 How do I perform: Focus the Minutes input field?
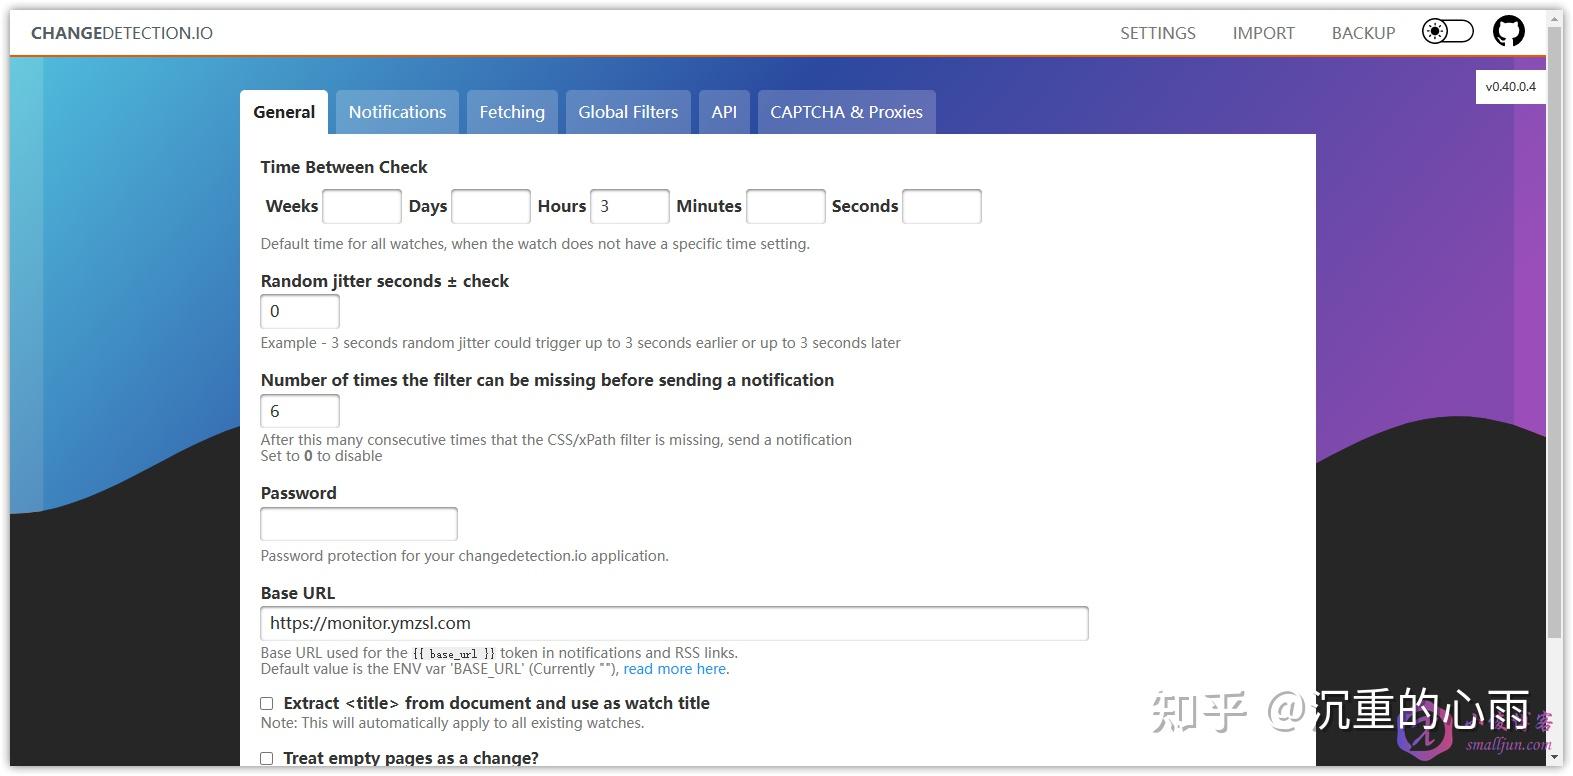pyautogui.click(x=786, y=206)
